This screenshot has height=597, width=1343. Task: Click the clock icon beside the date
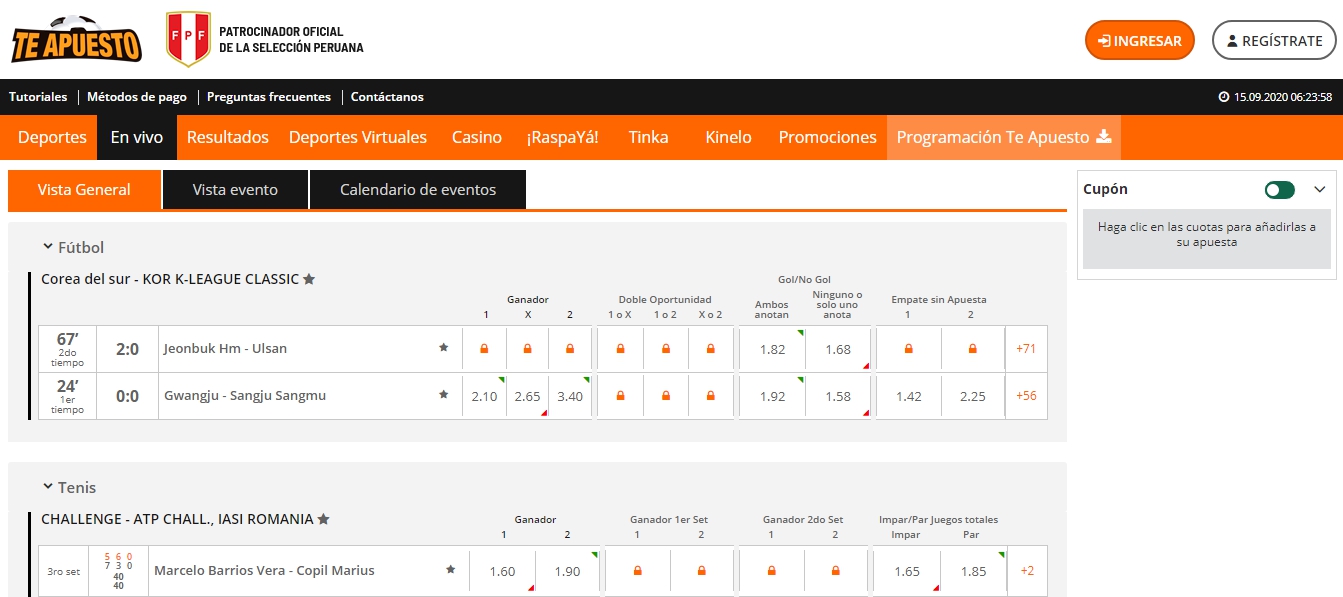[x=1224, y=97]
